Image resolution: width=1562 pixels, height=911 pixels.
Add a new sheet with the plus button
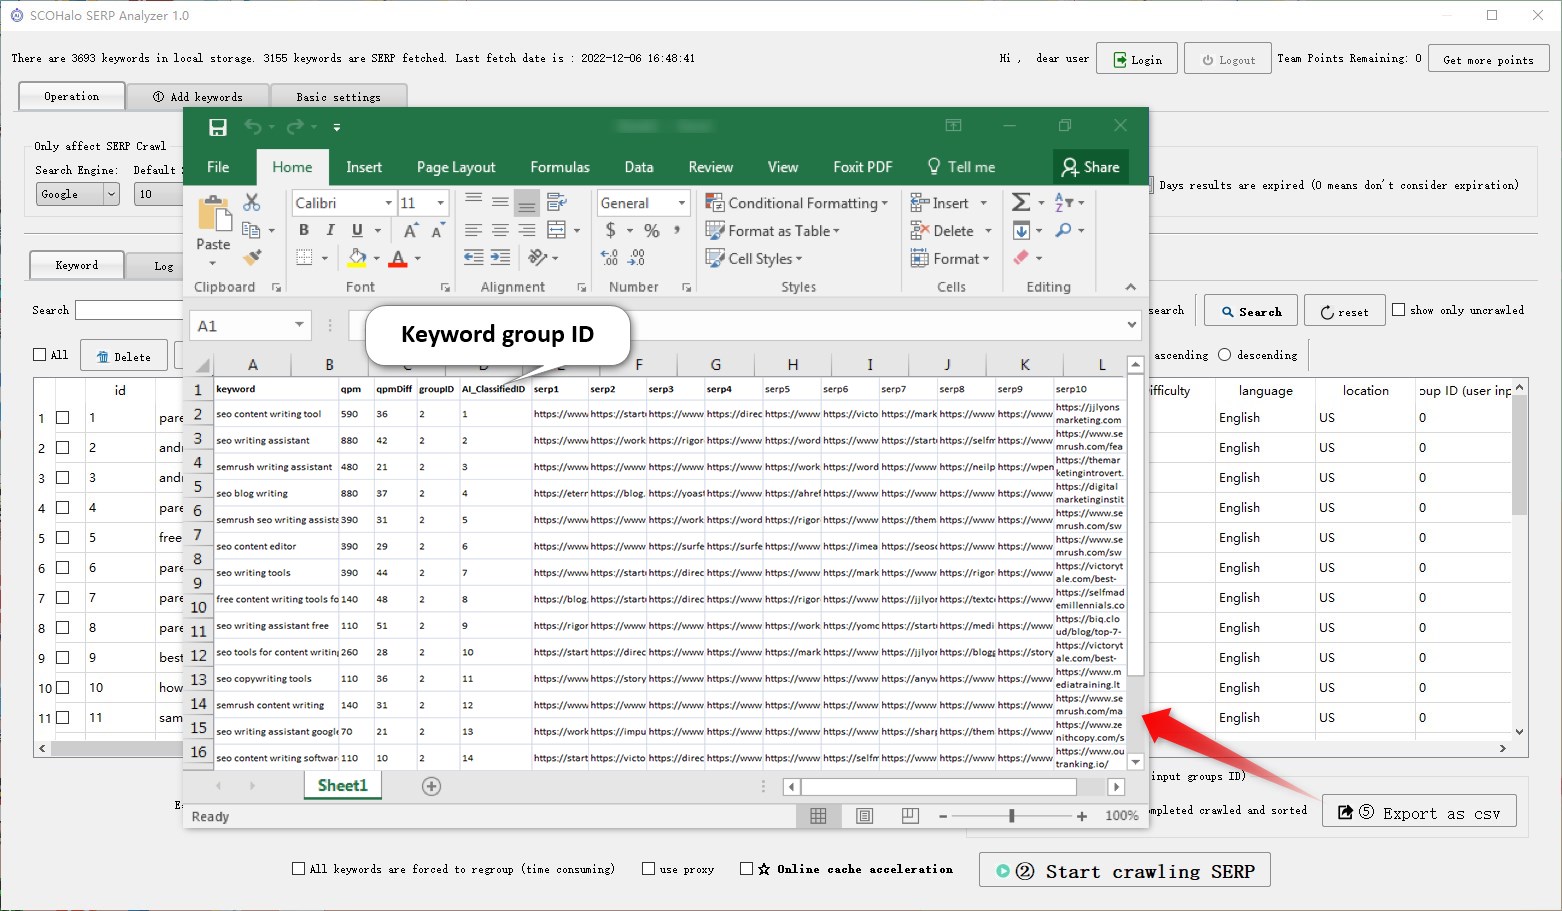pyautogui.click(x=431, y=786)
